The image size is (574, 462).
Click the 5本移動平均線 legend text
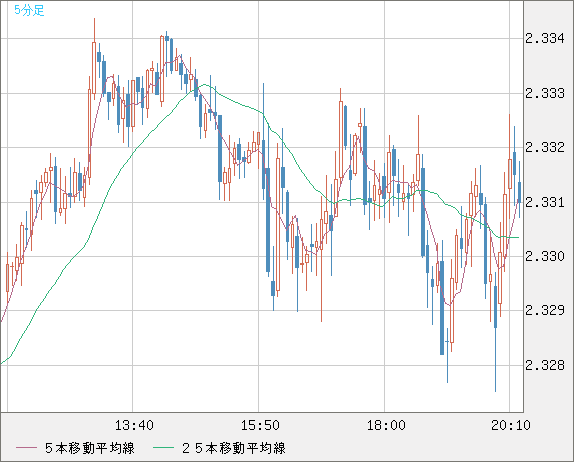tap(90, 448)
